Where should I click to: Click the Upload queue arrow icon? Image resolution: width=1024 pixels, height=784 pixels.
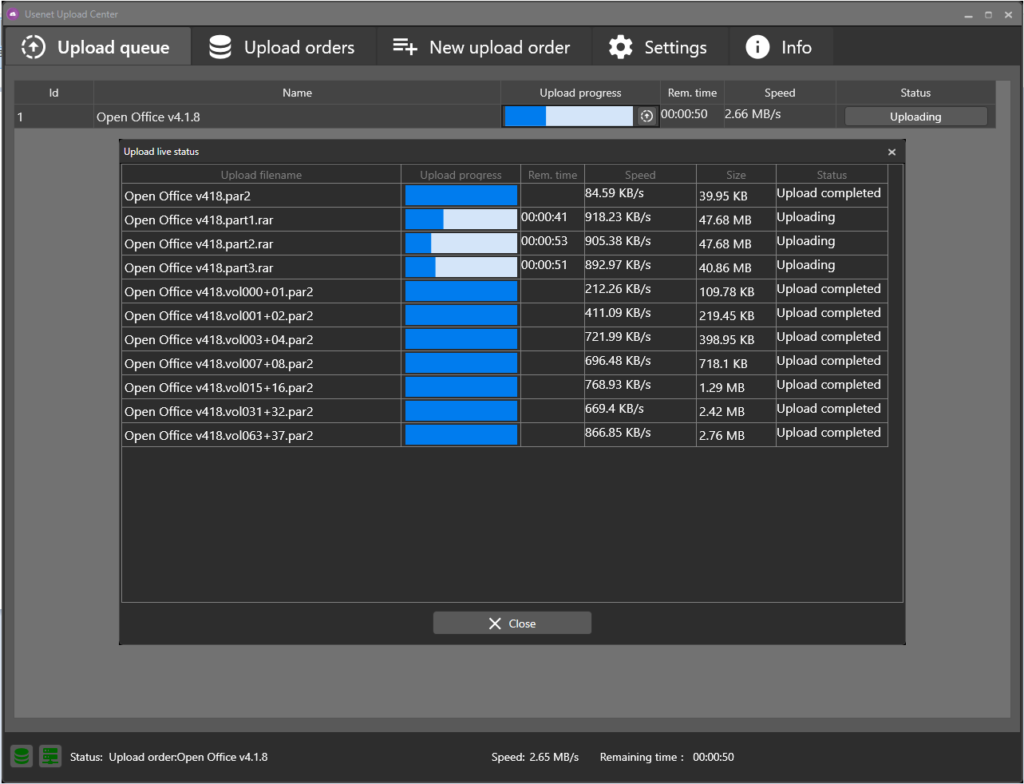click(x=33, y=47)
